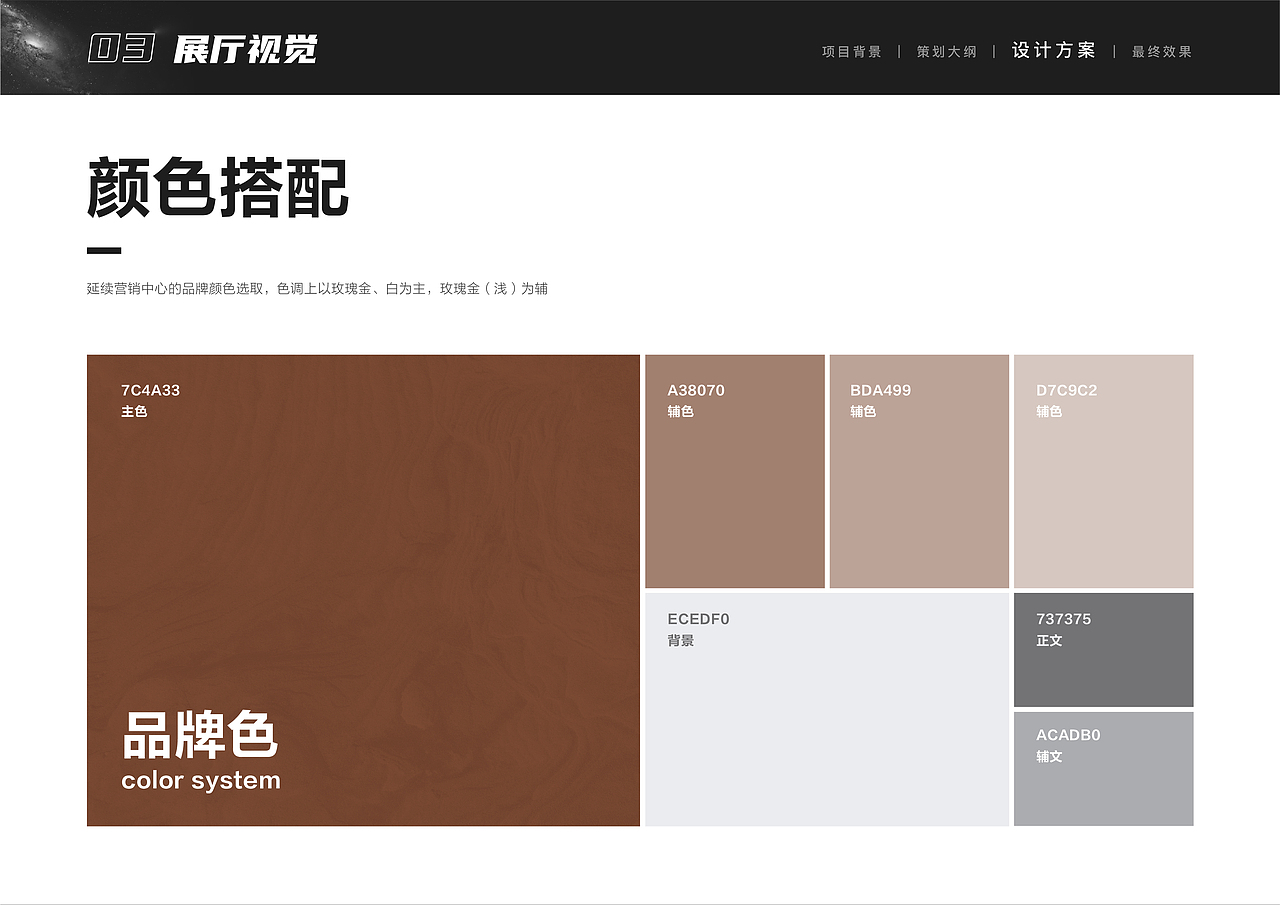
Task: Click the description text about 玫瑰金 colors
Action: [319, 289]
